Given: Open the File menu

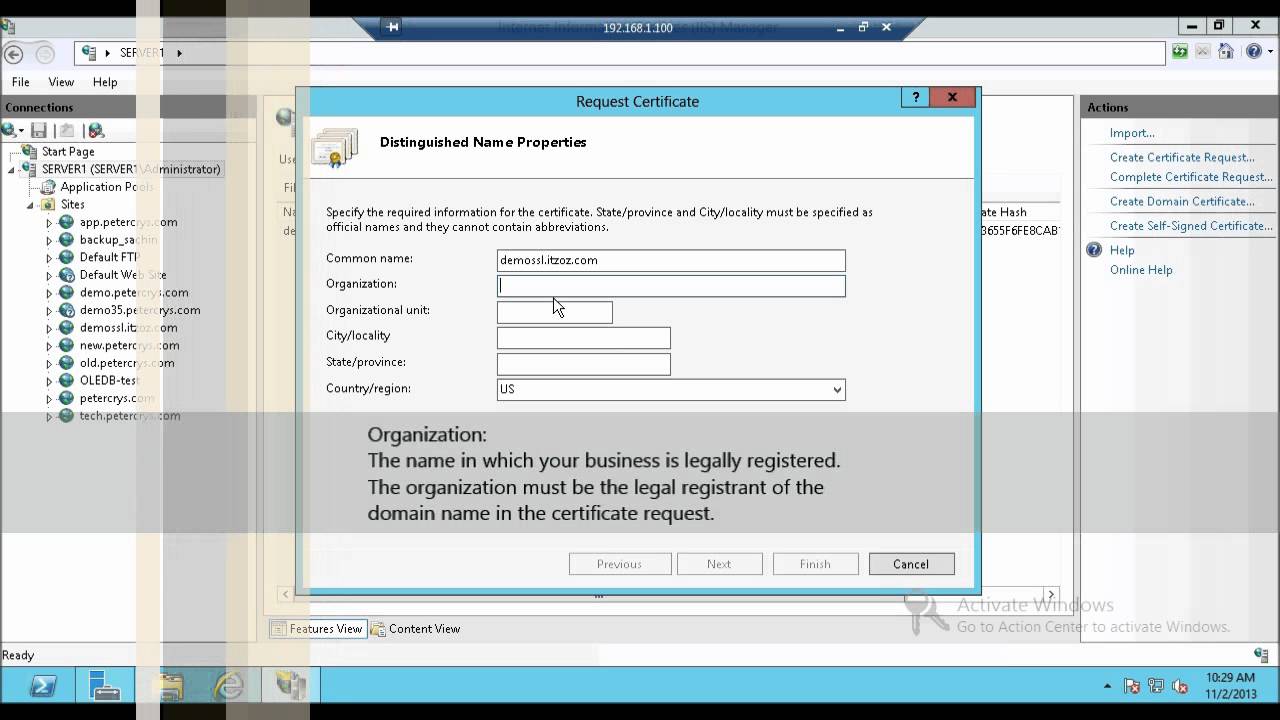Looking at the screenshot, I should (20, 82).
